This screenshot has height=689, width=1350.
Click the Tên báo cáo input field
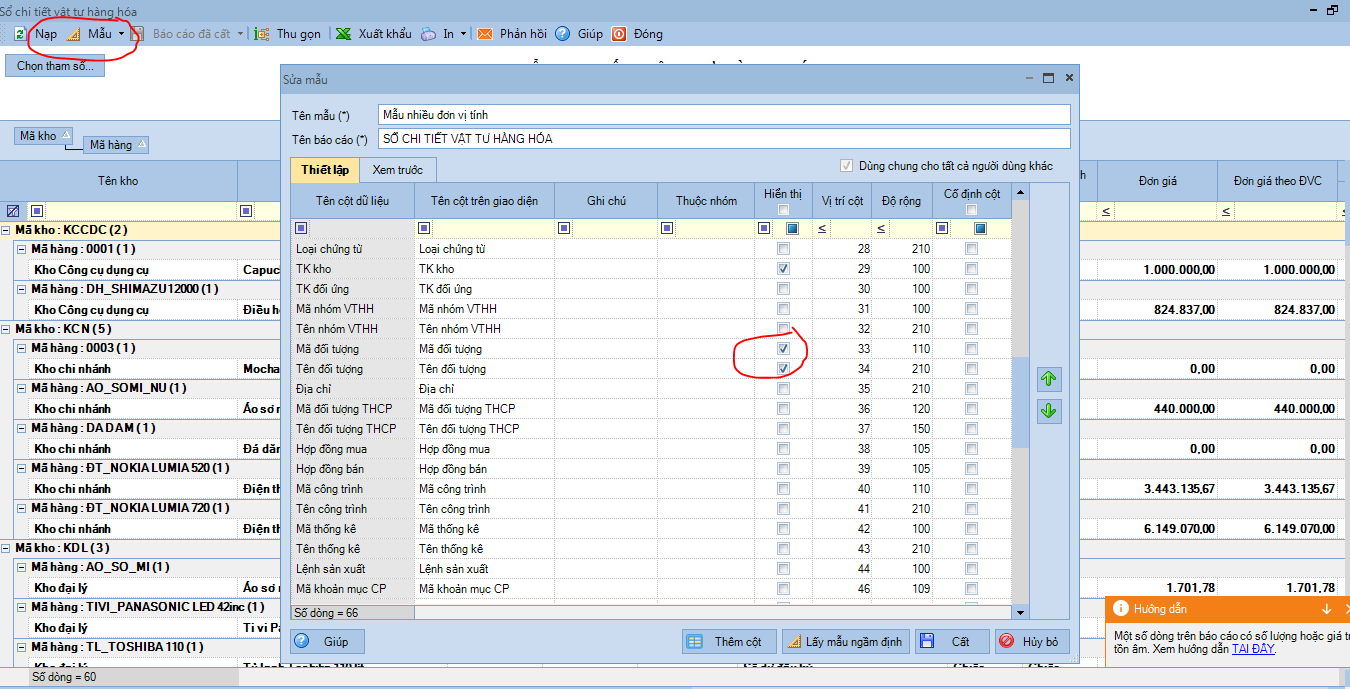tap(724, 138)
